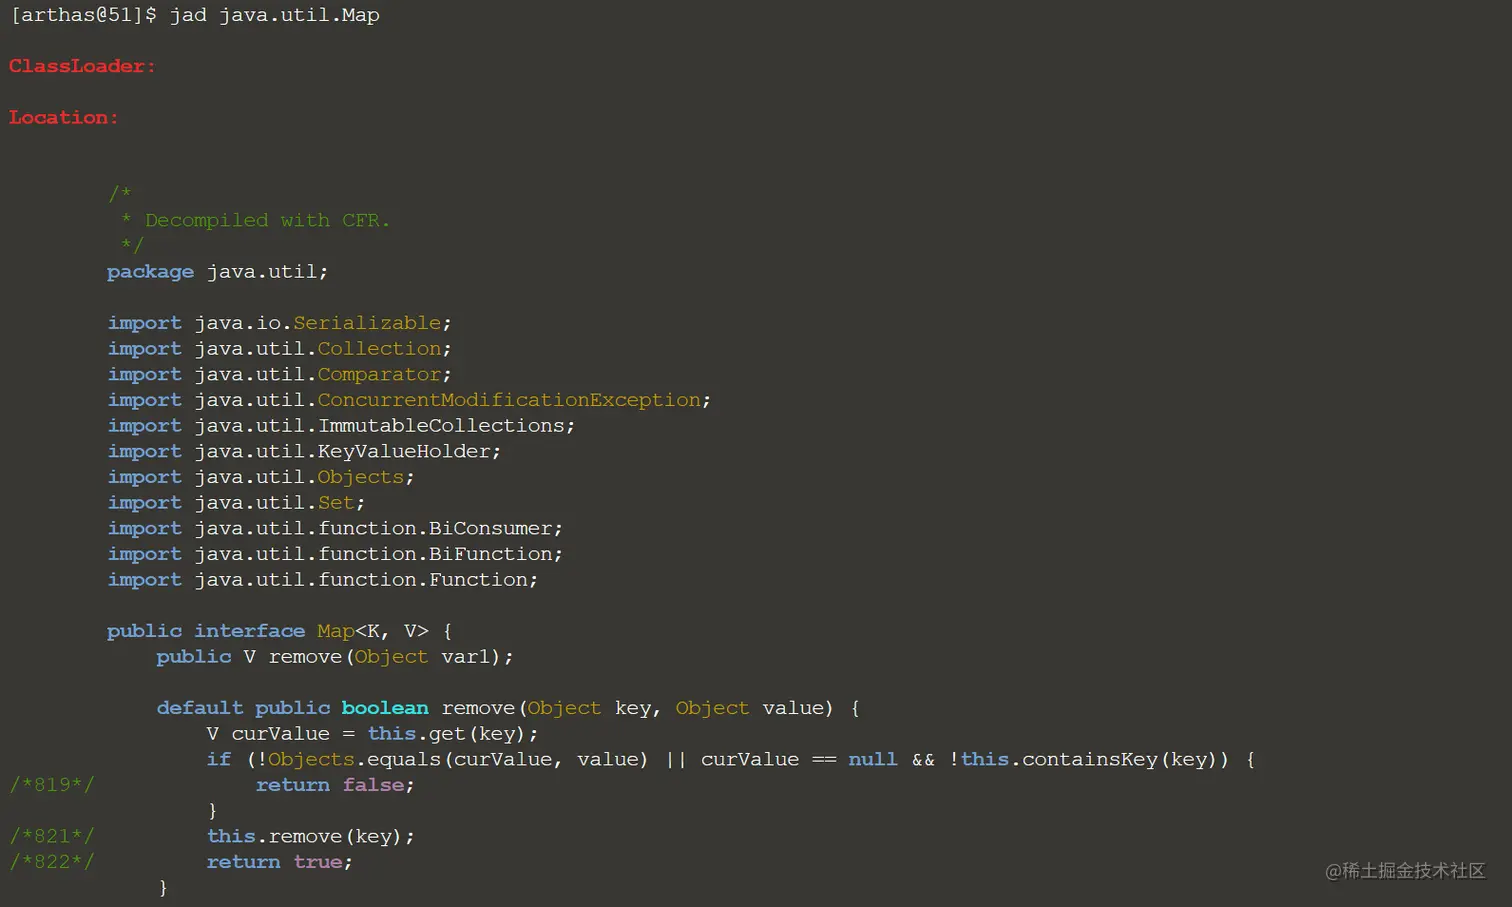Click the '/*819*/' line marker

52,785
